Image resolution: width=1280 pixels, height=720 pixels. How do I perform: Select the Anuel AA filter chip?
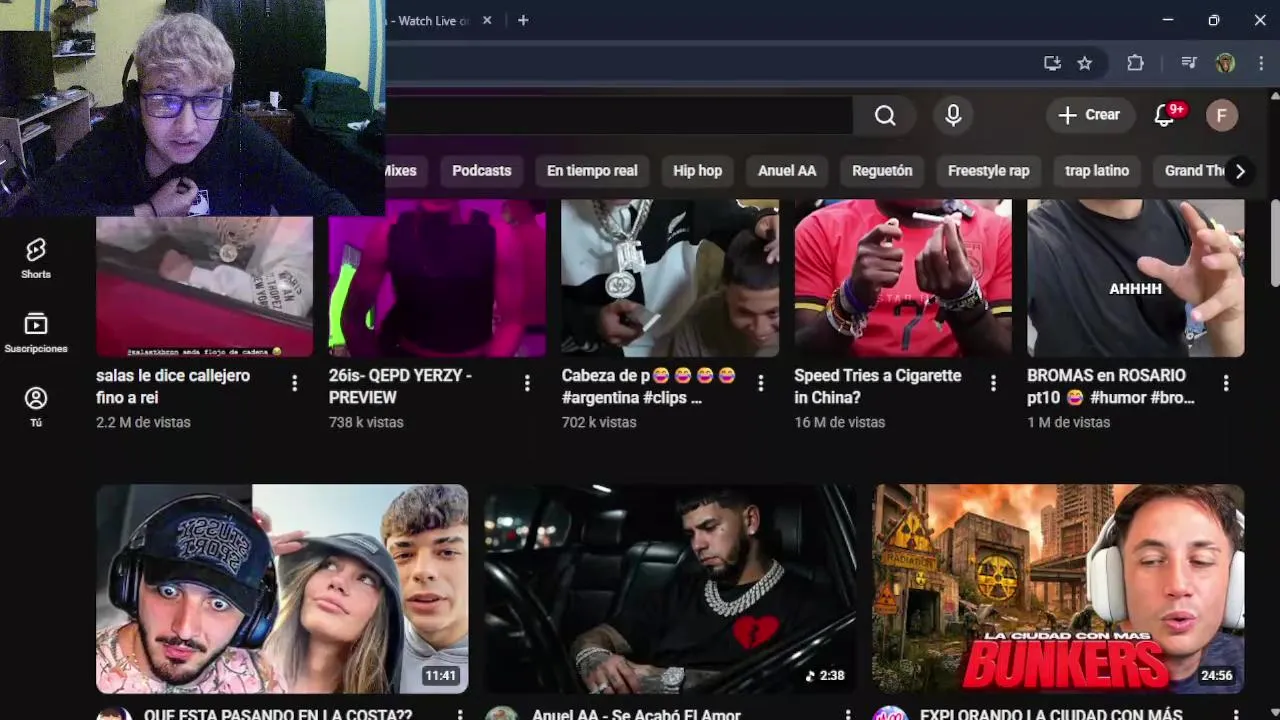(787, 171)
